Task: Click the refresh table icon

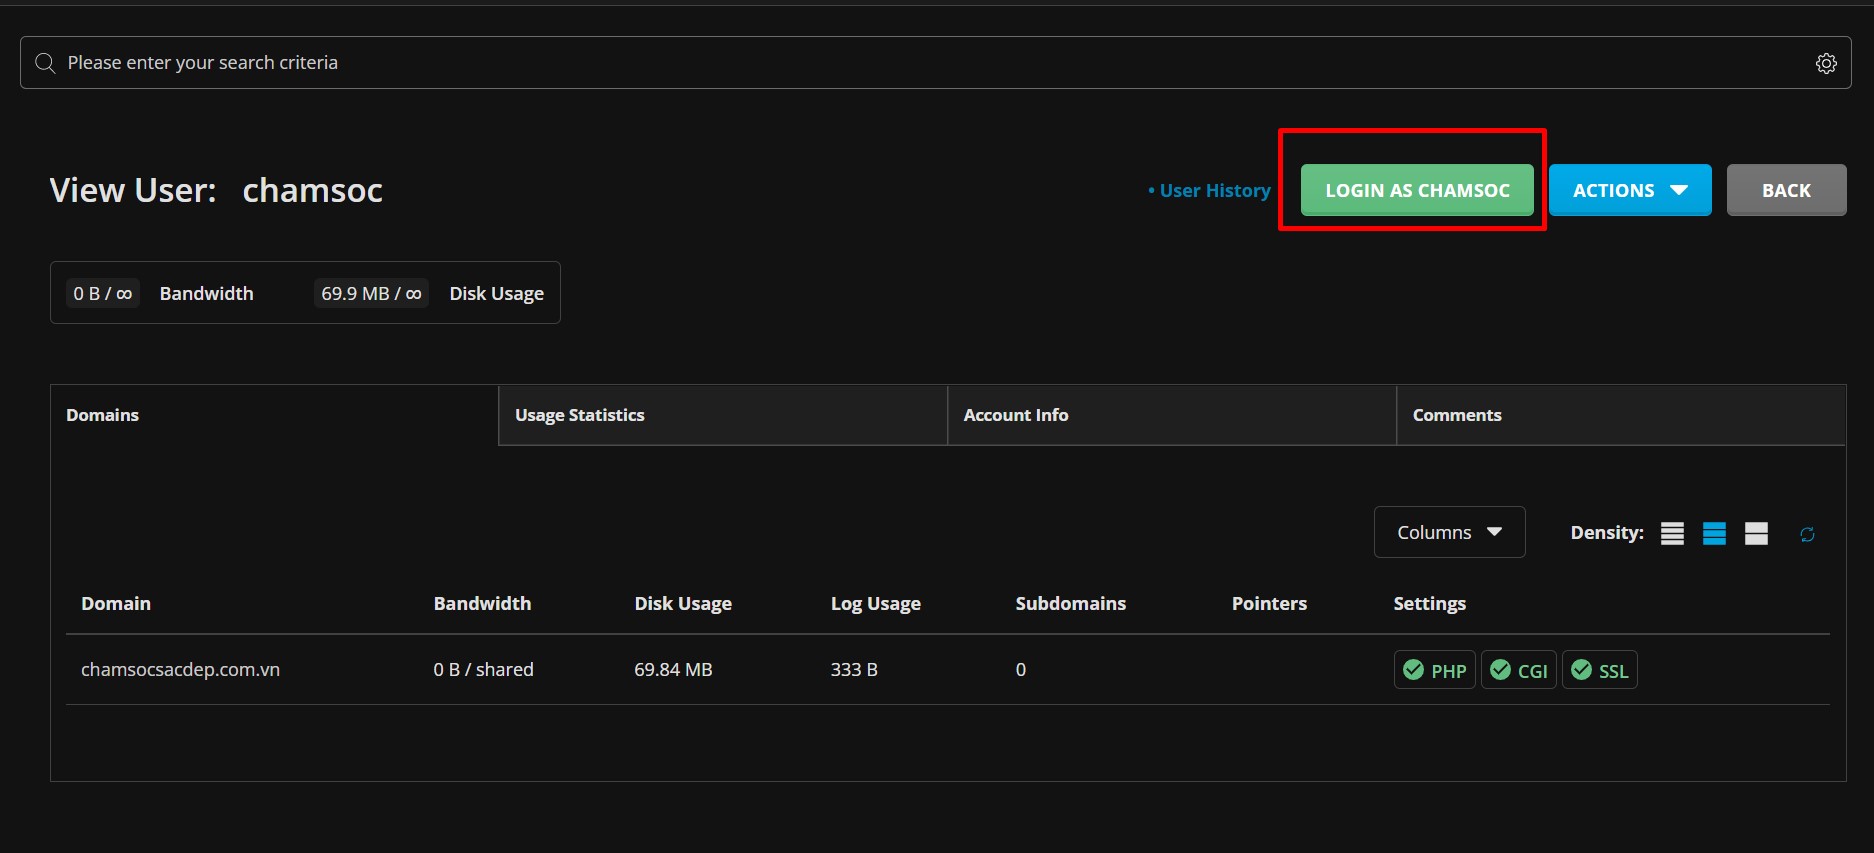Action: click(x=1807, y=534)
